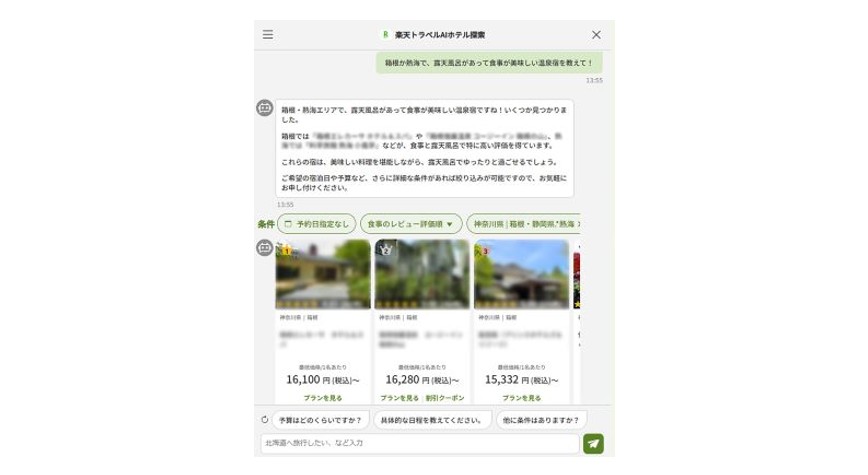Open the rank 1 hotel photo
868x475 pixels.
[x=323, y=275]
